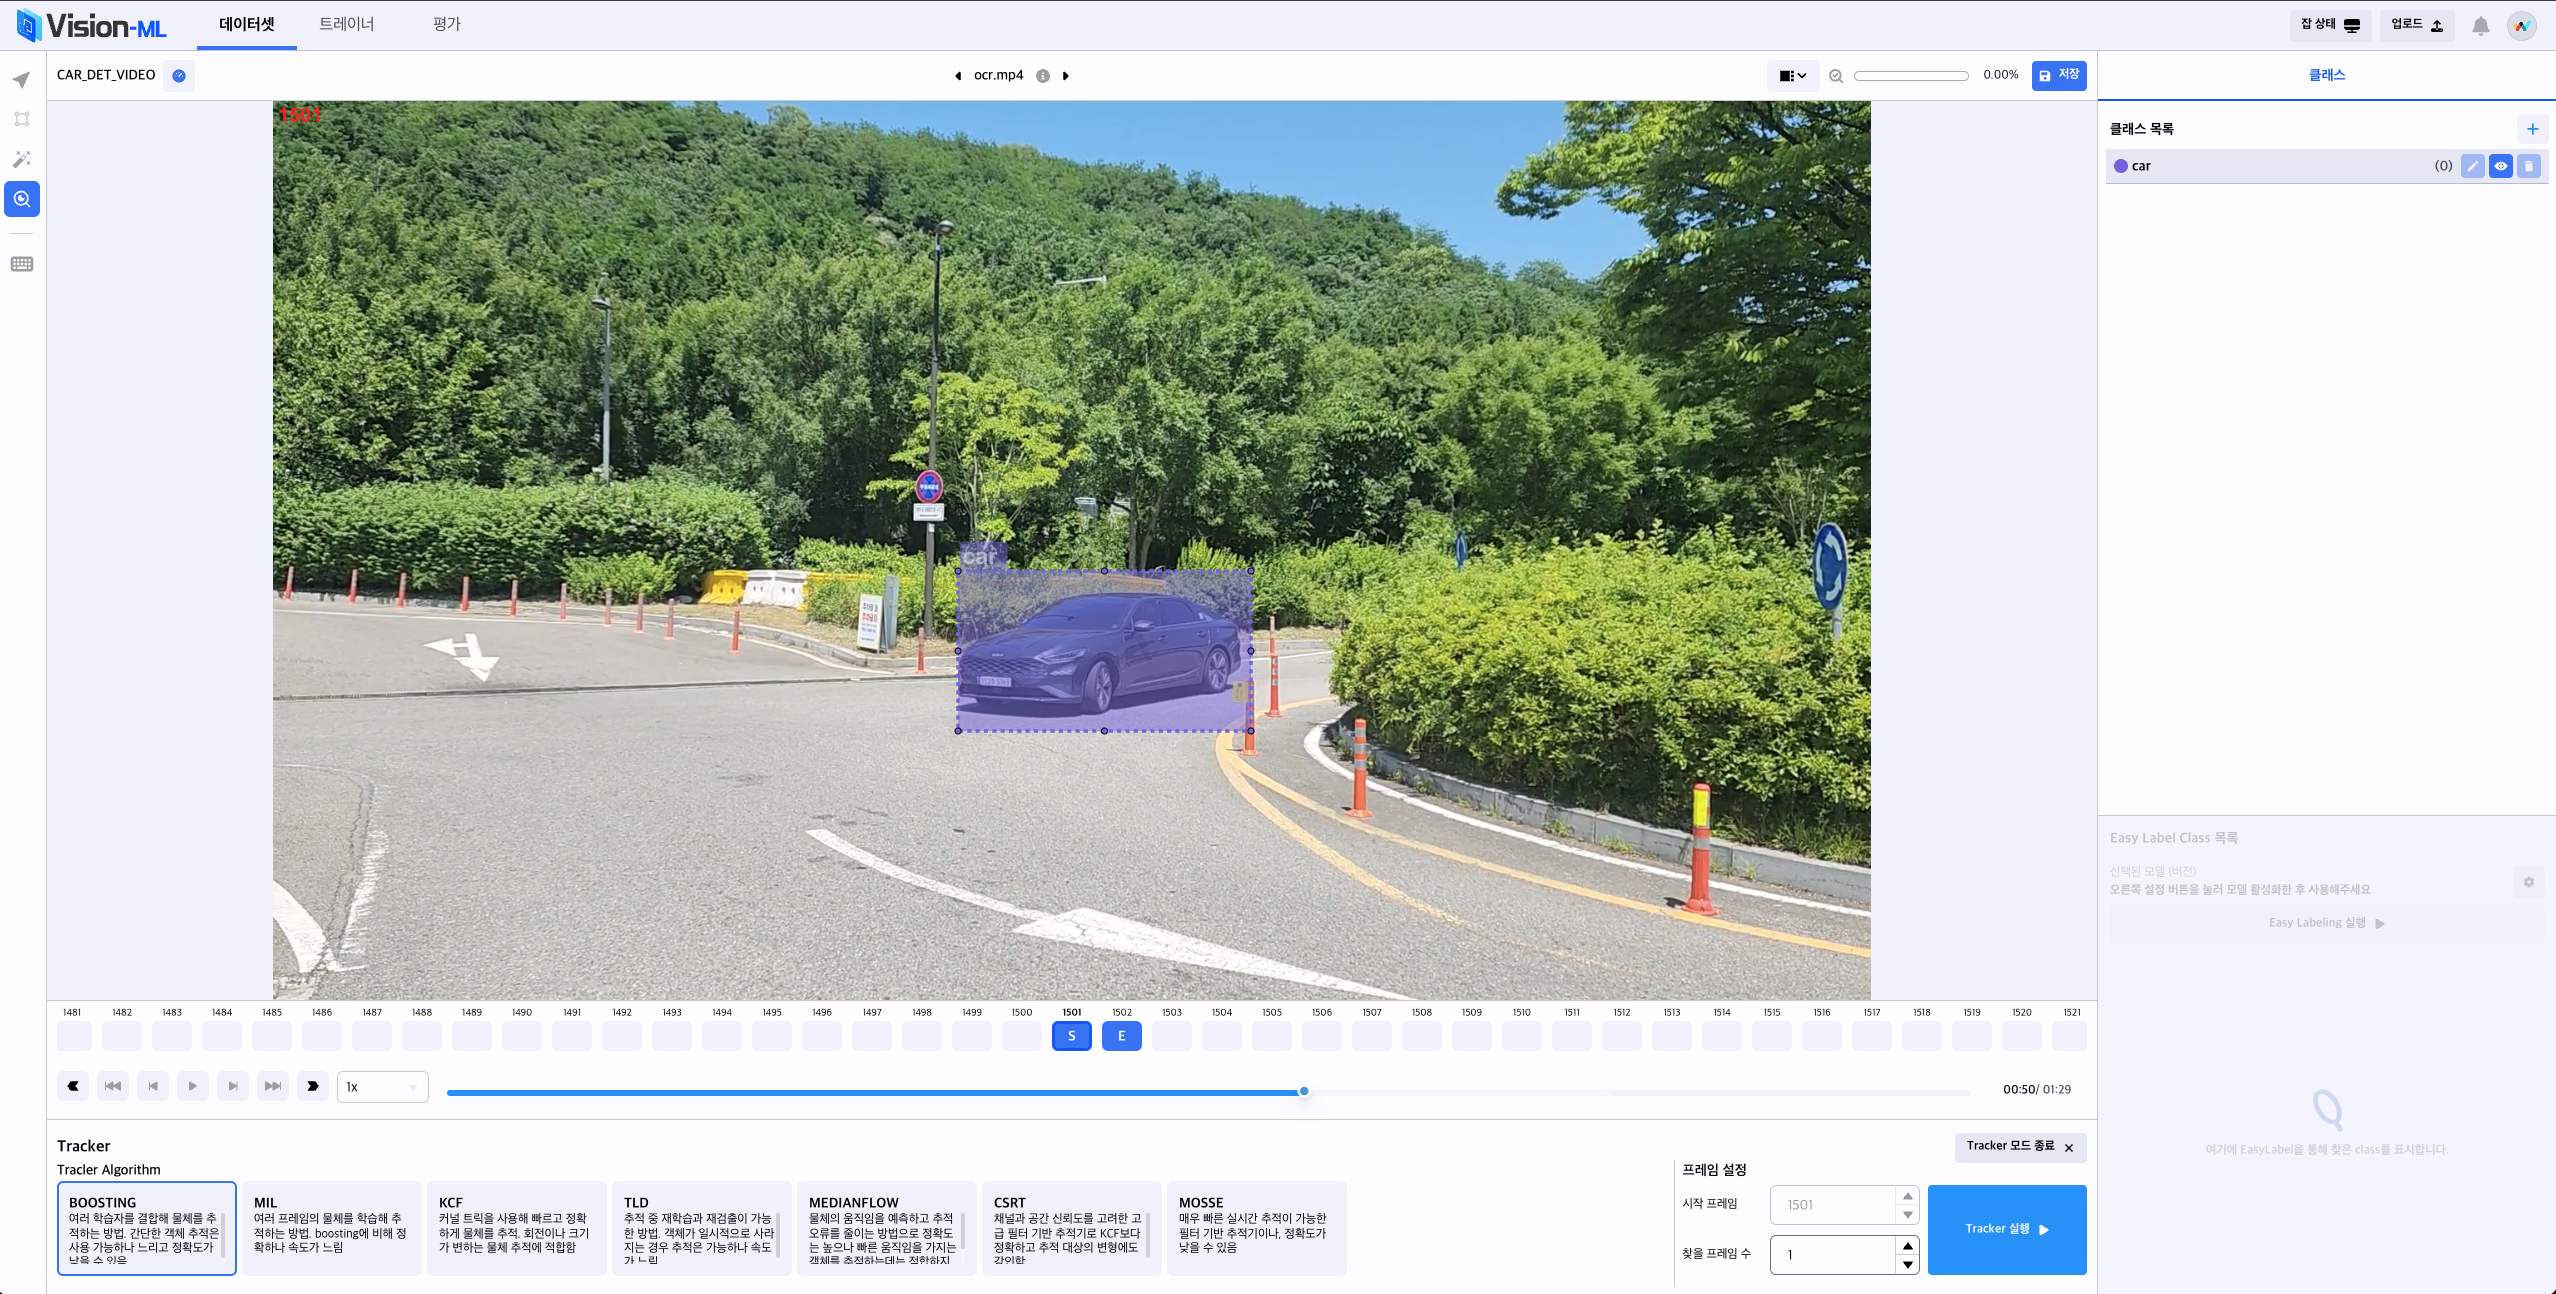This screenshot has height=1294, width=2556.
Task: Step forward one frame
Action: pos(233,1086)
